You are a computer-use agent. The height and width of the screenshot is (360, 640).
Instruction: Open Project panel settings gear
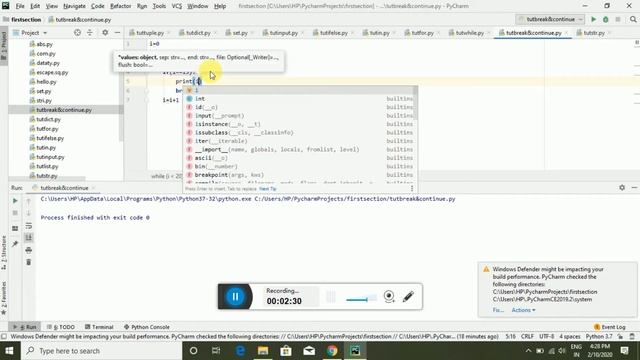pos(105,33)
